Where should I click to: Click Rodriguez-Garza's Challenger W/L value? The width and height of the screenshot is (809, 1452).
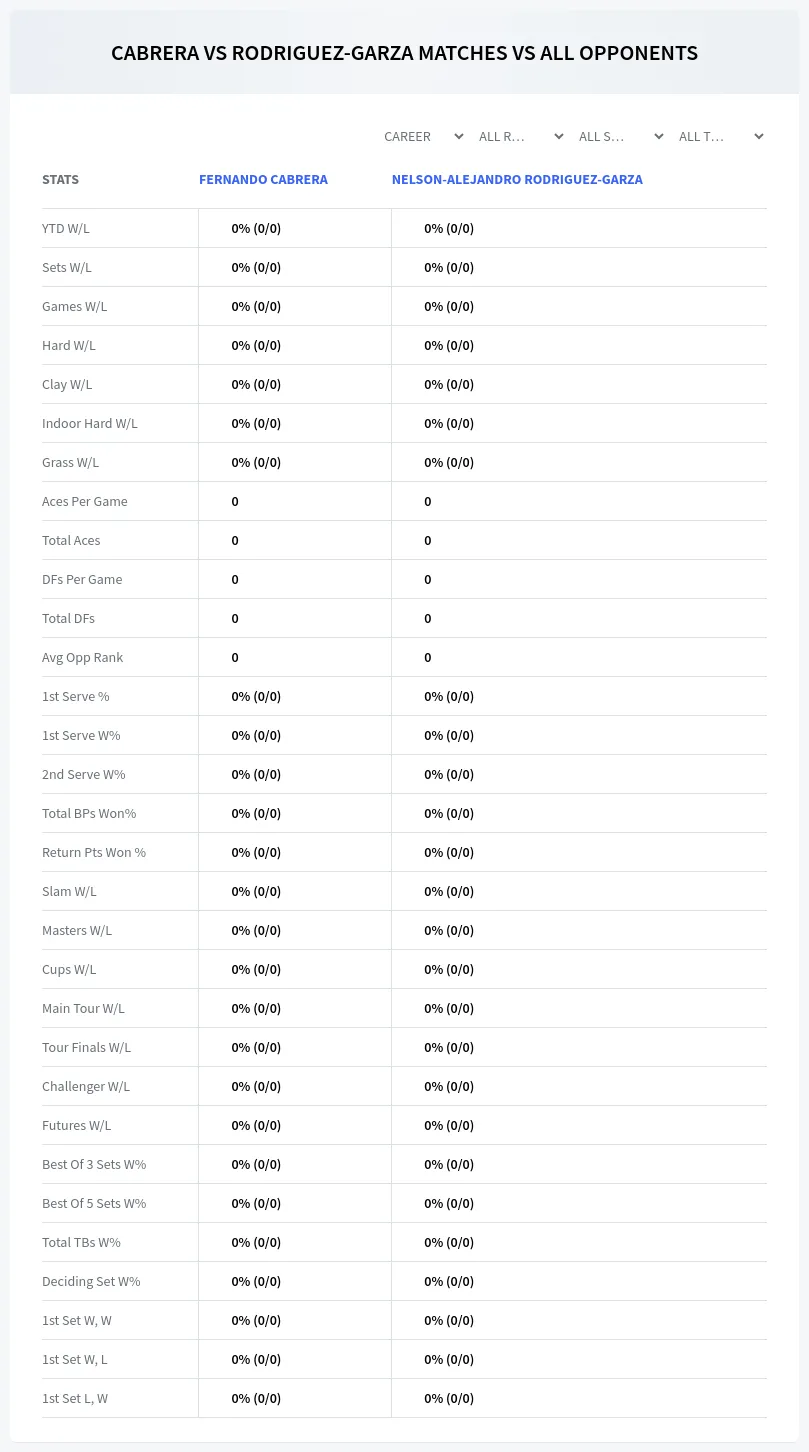click(x=449, y=1086)
